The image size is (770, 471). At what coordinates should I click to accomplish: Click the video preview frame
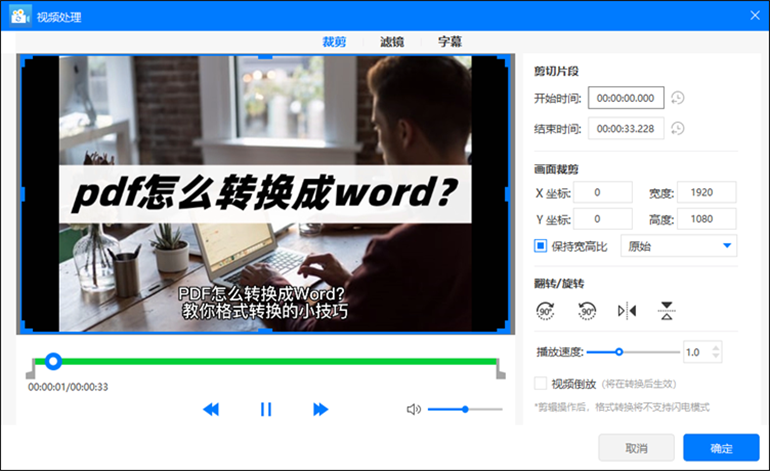point(265,194)
